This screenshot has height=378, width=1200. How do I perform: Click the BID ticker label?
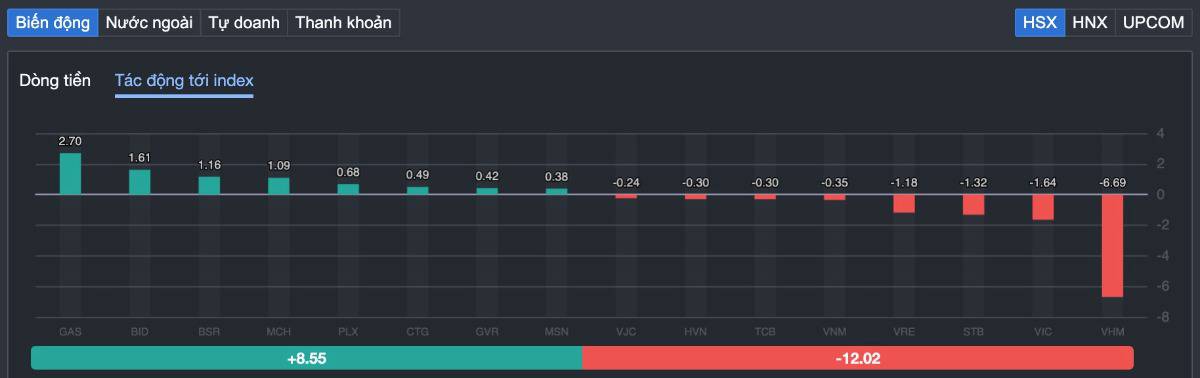(140, 331)
